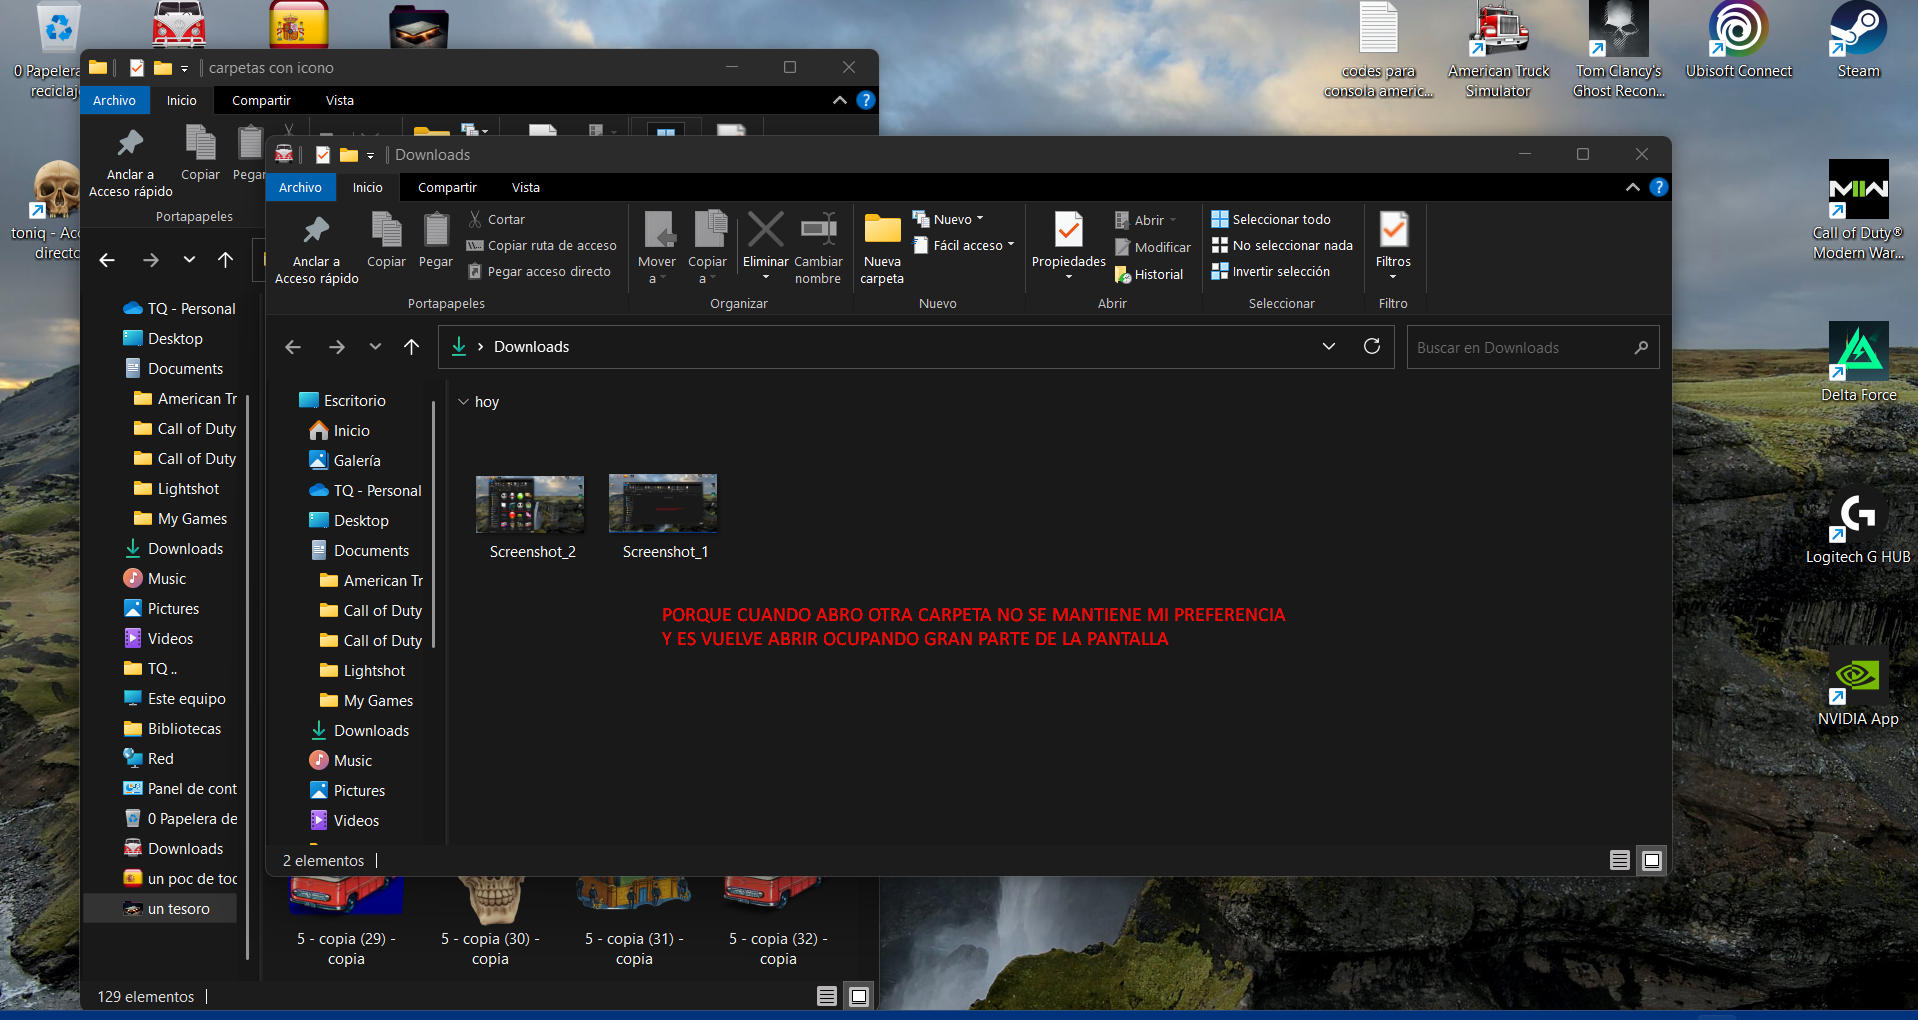This screenshot has width=1918, height=1020.
Task: Click Copiar ruta de acceso
Action: pyautogui.click(x=542, y=245)
